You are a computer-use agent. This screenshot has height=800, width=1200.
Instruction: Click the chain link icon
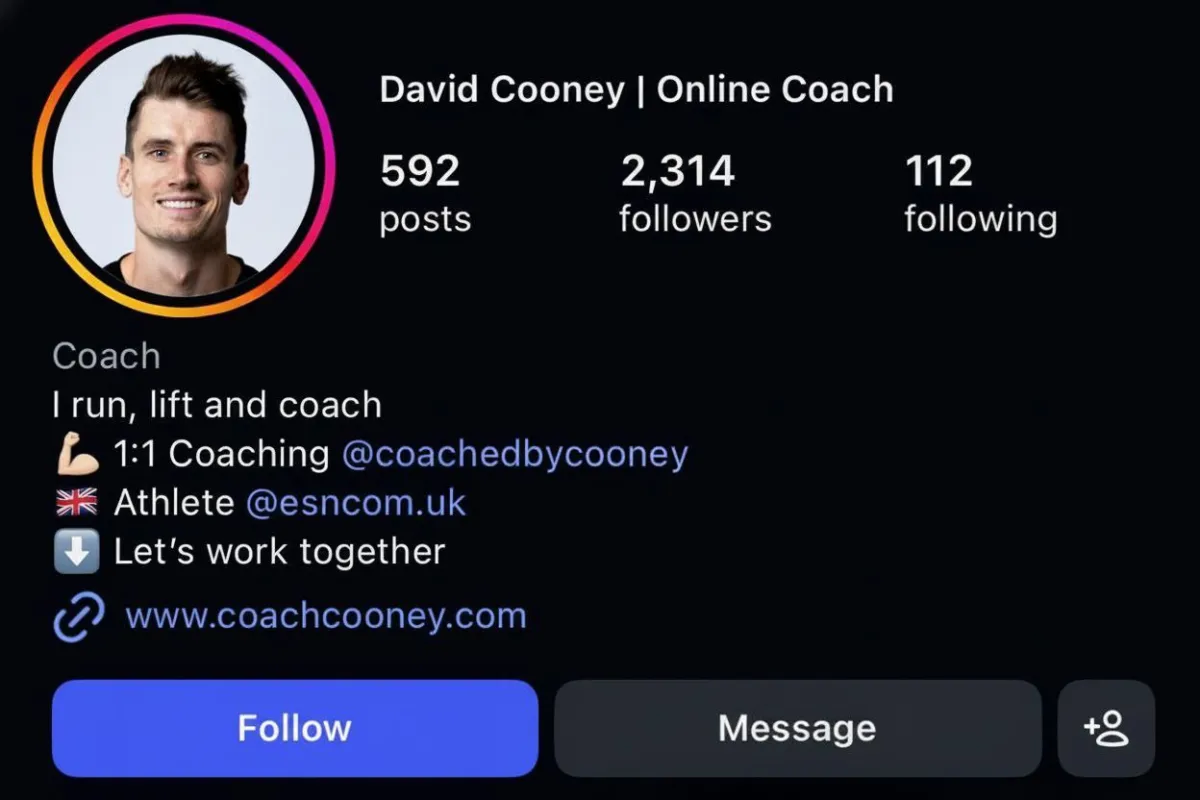coord(77,616)
